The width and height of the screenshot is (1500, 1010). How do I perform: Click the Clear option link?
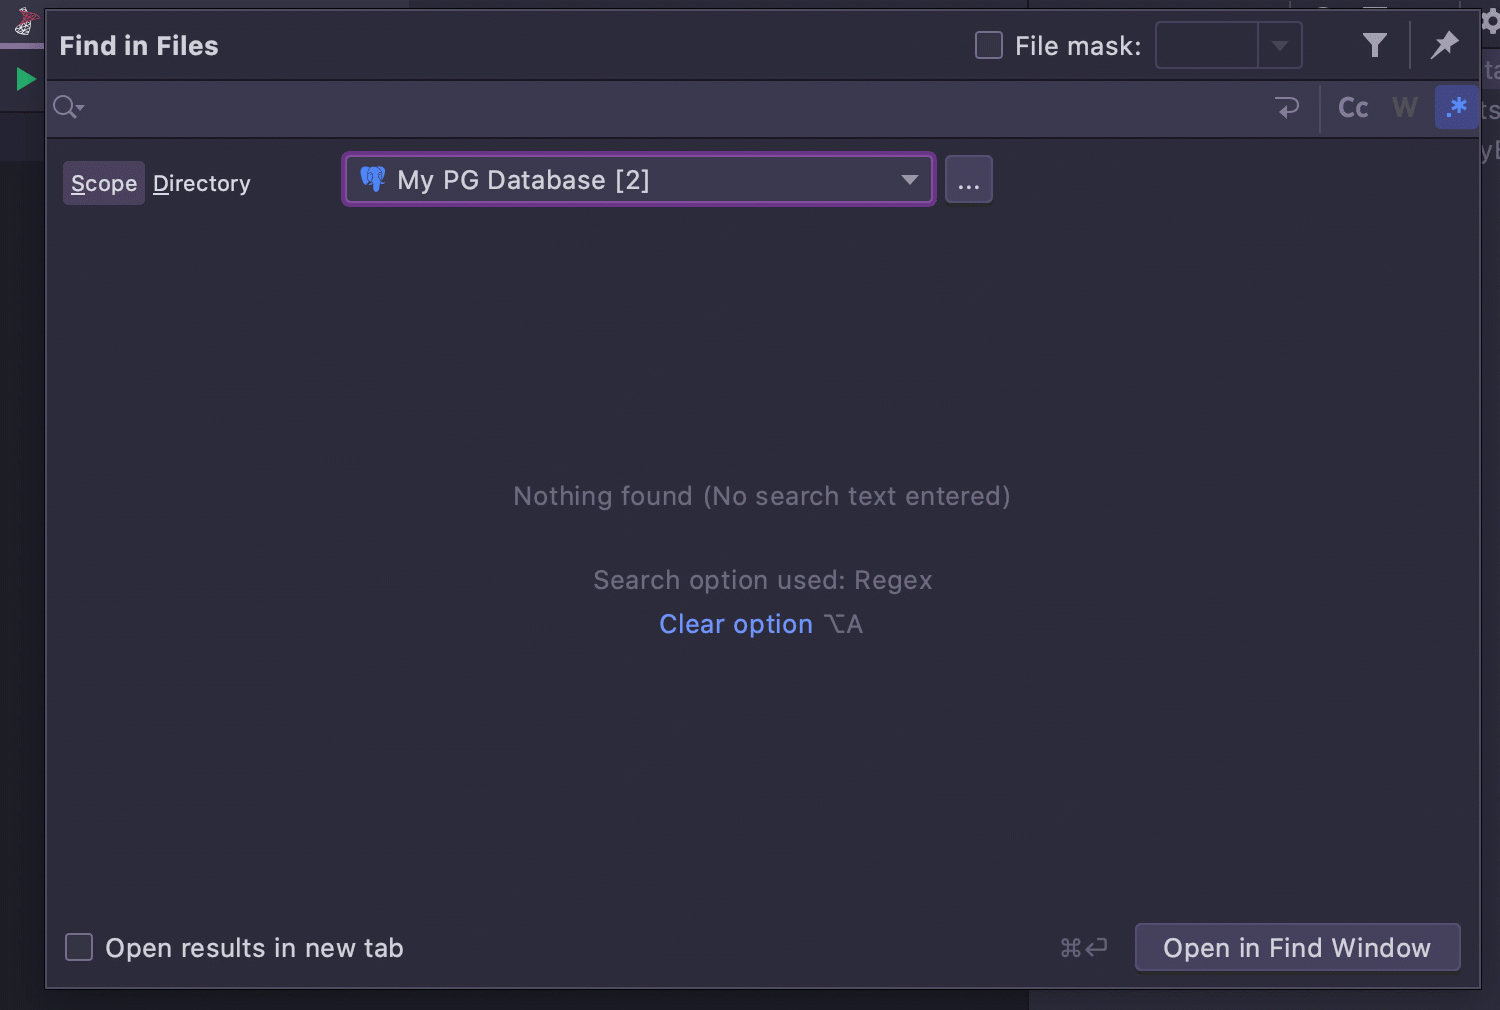click(736, 624)
